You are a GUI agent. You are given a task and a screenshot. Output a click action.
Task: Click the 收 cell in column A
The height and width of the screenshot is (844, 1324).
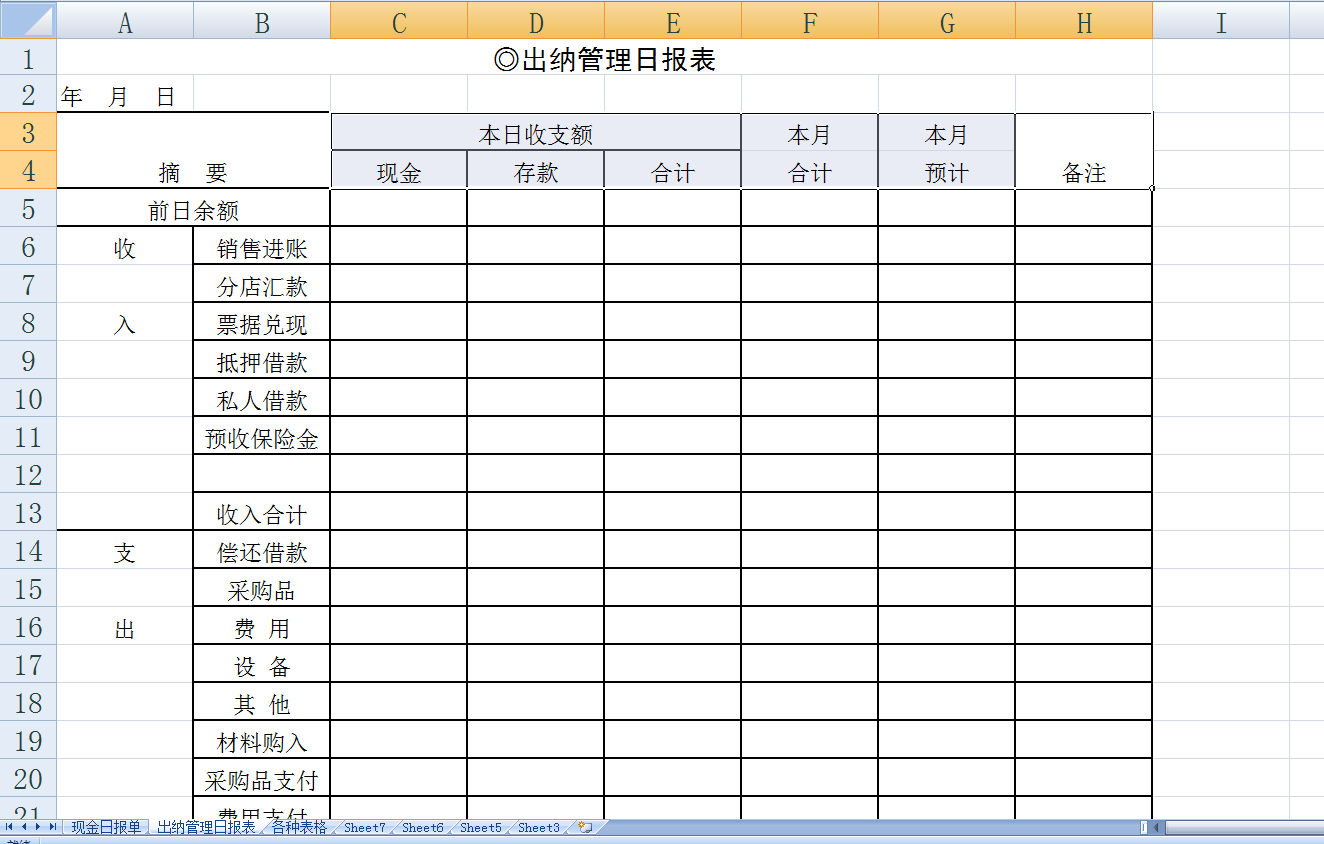(125, 247)
